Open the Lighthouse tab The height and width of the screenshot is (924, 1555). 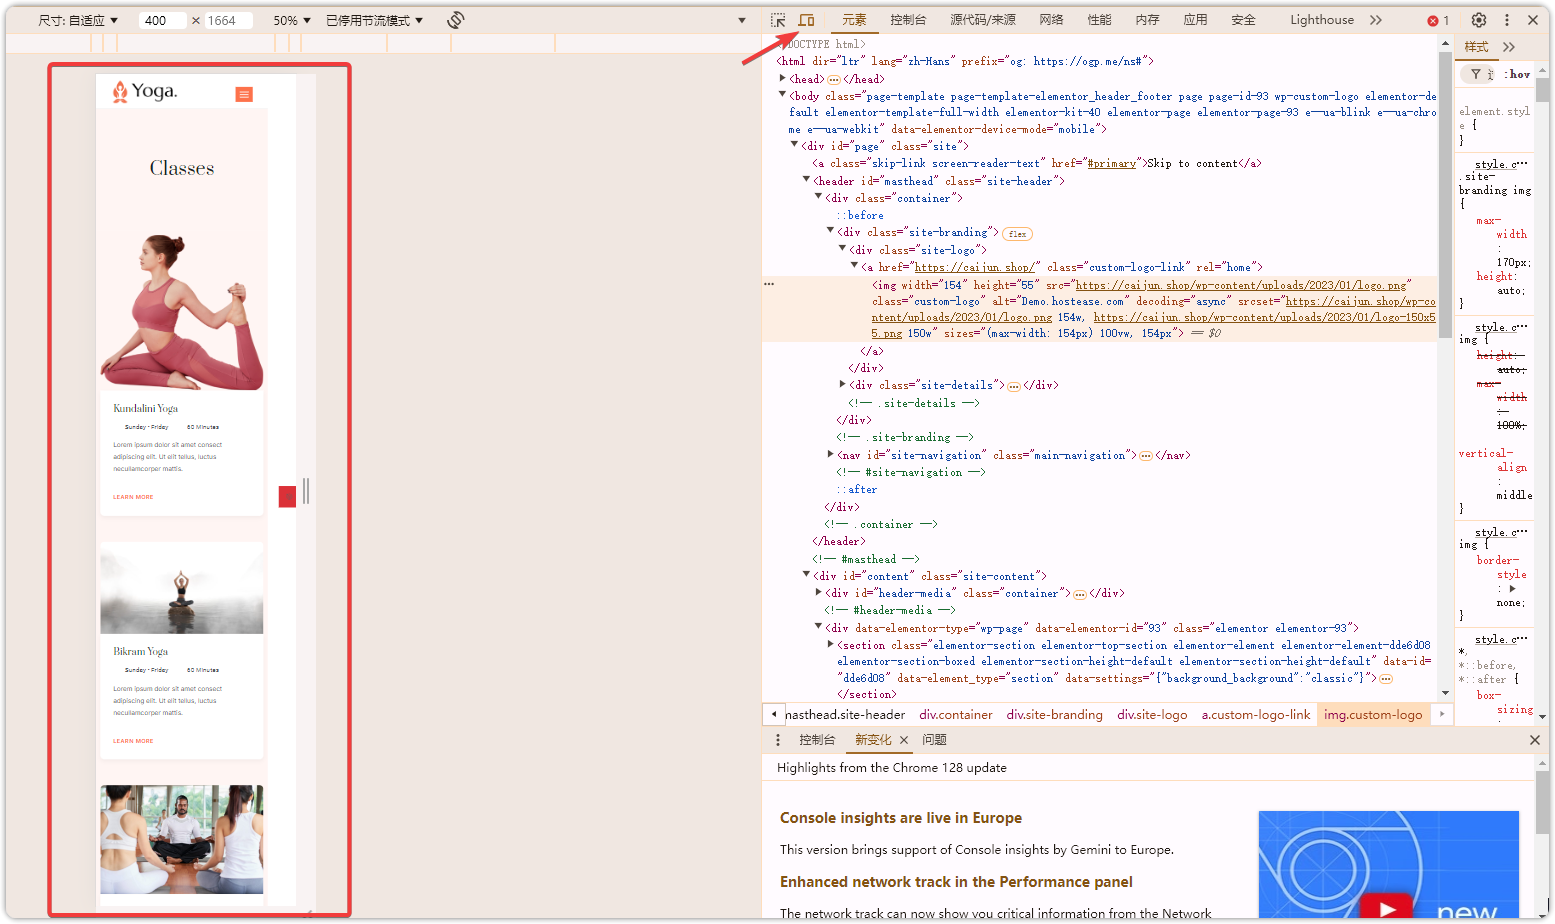1321,20
